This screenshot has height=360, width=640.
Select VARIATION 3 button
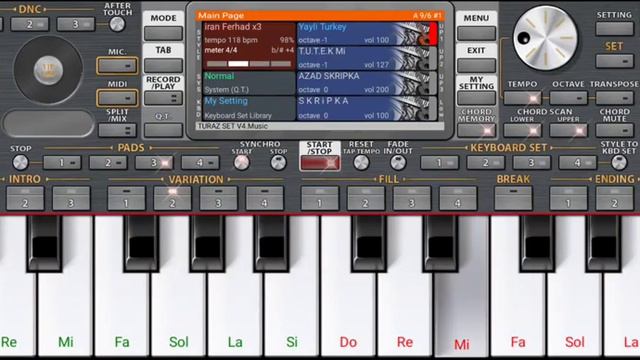(218, 198)
